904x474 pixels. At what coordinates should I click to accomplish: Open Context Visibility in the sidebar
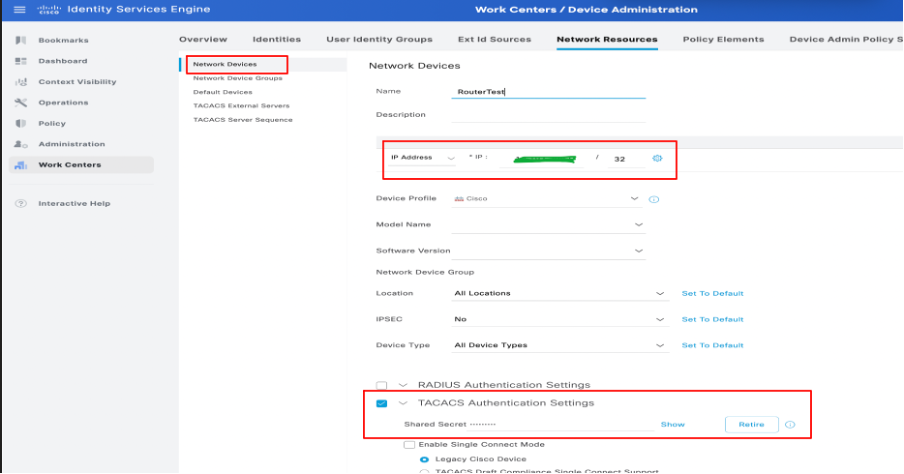tap(77, 82)
